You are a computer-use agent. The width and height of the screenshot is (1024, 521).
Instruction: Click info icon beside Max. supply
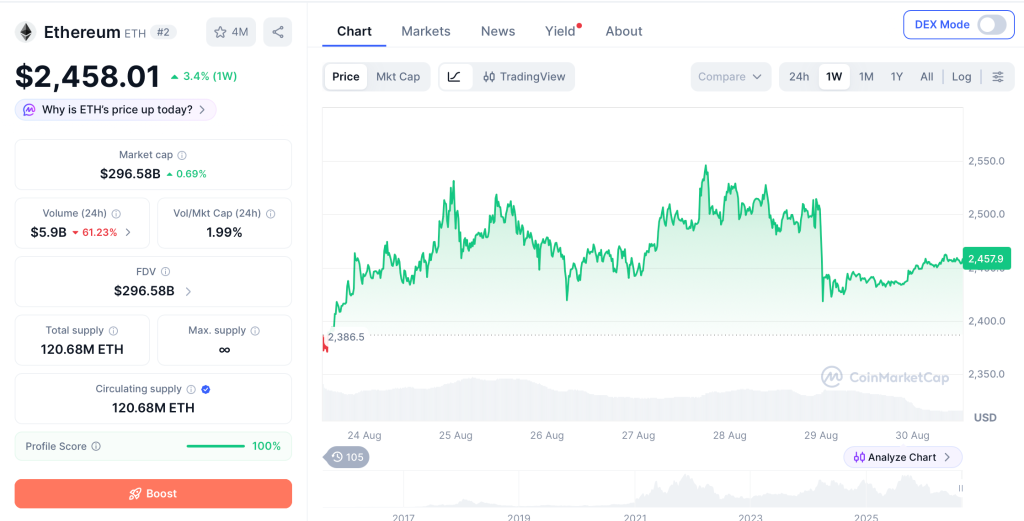coord(255,331)
